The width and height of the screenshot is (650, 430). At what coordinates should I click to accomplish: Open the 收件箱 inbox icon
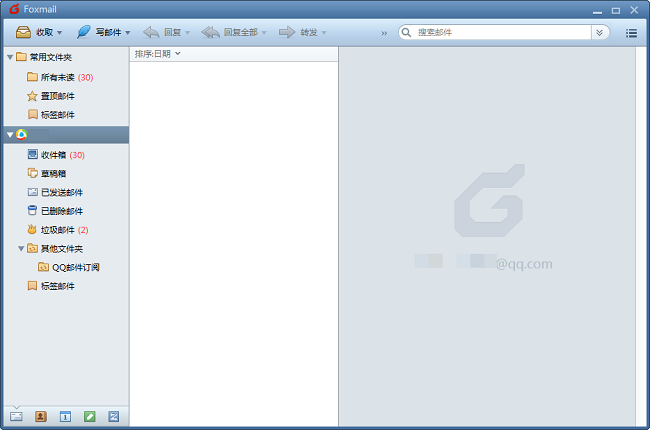tap(32, 155)
